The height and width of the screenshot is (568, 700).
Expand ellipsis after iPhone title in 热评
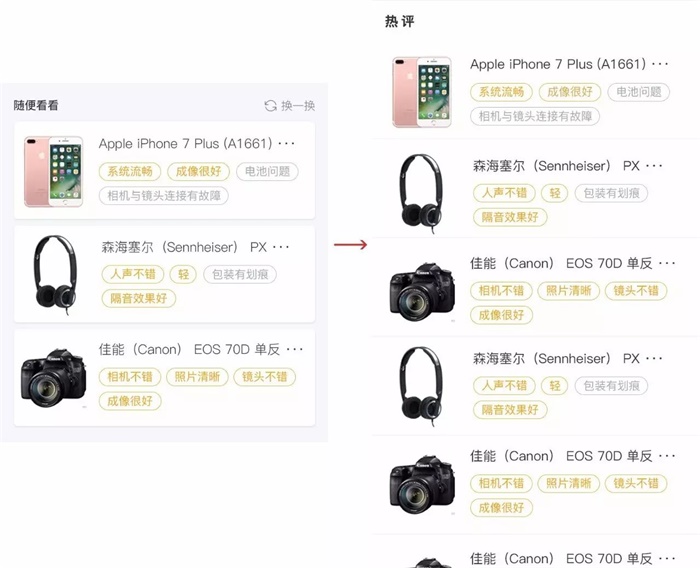click(x=660, y=64)
